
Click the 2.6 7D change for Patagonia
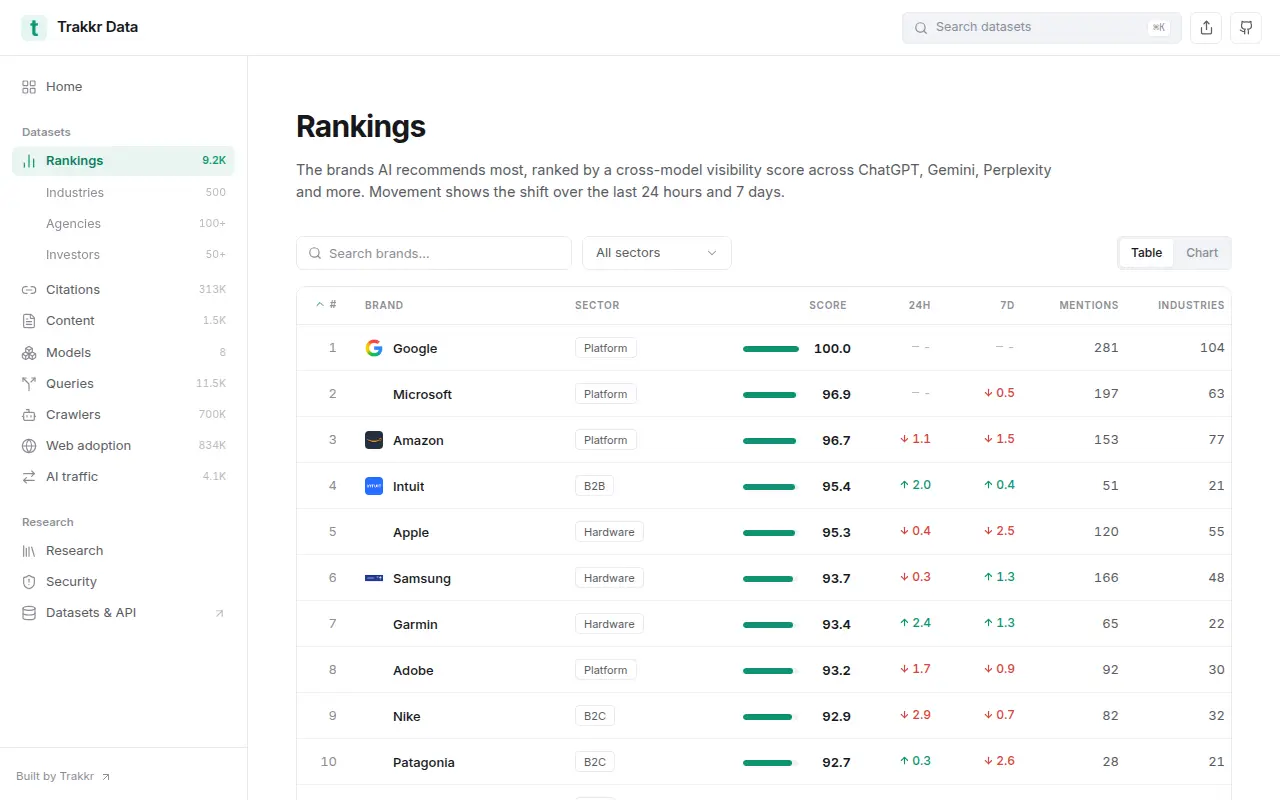(999, 761)
